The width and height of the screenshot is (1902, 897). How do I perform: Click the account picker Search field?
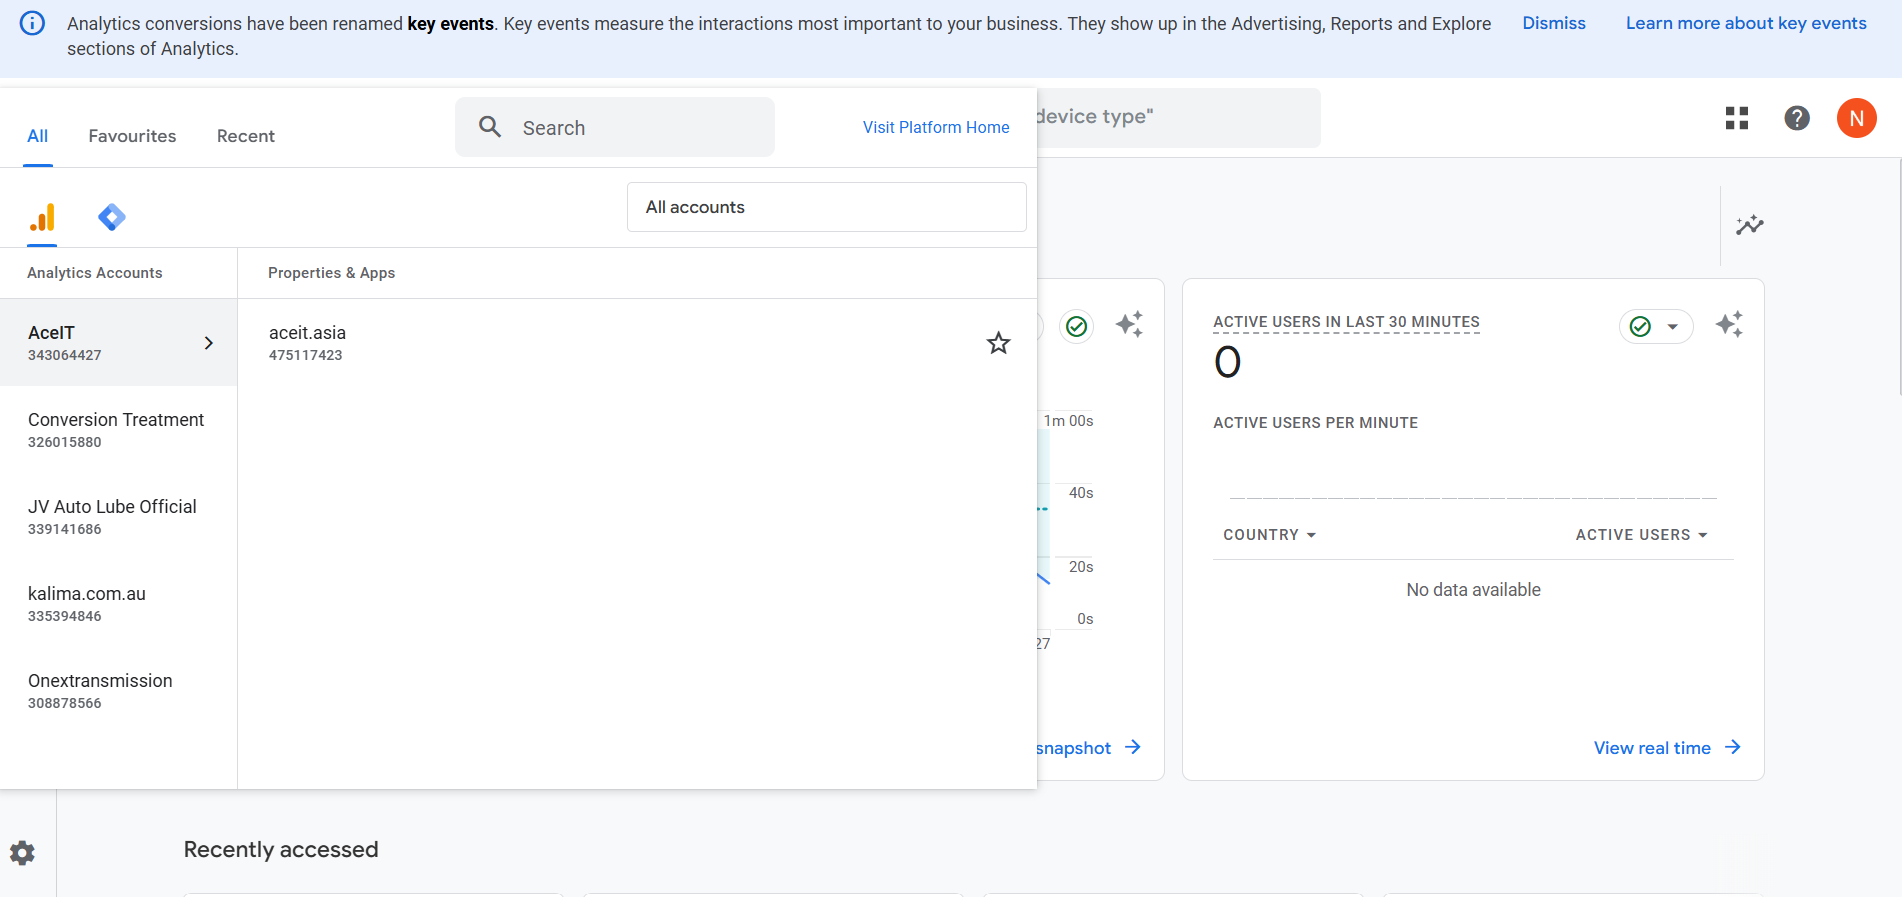[614, 127]
